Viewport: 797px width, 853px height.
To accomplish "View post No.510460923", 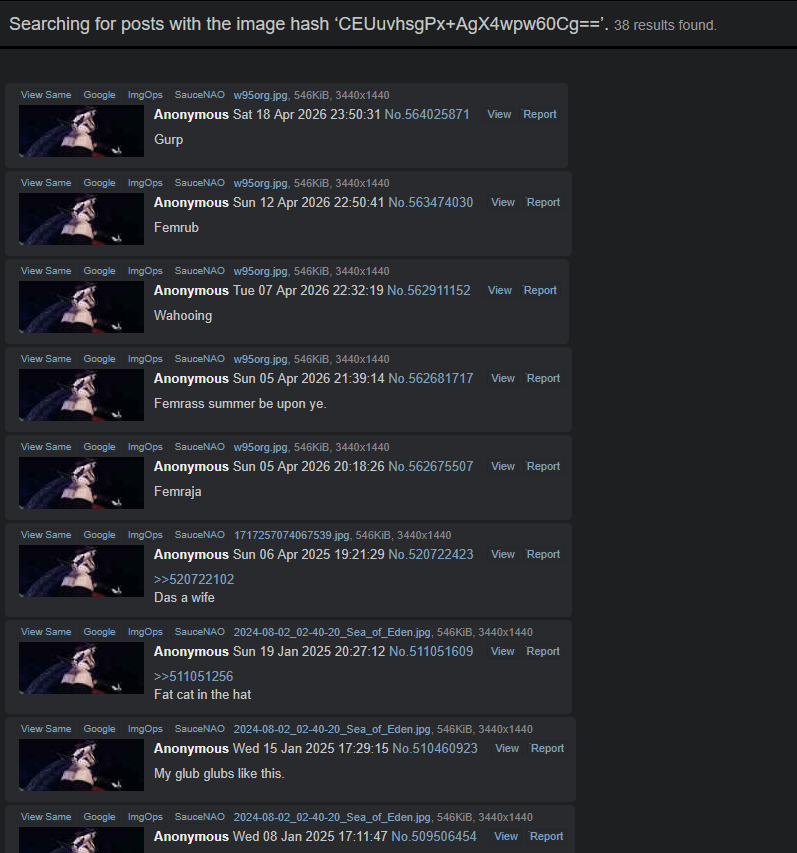I will [x=506, y=749].
